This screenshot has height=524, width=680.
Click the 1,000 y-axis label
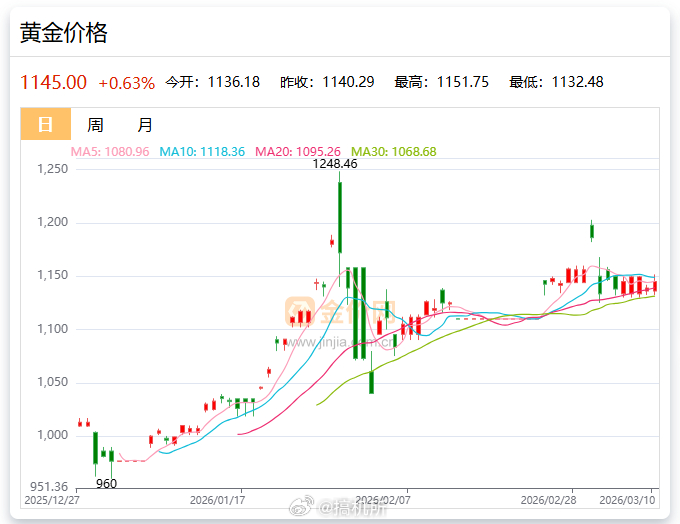(53, 435)
